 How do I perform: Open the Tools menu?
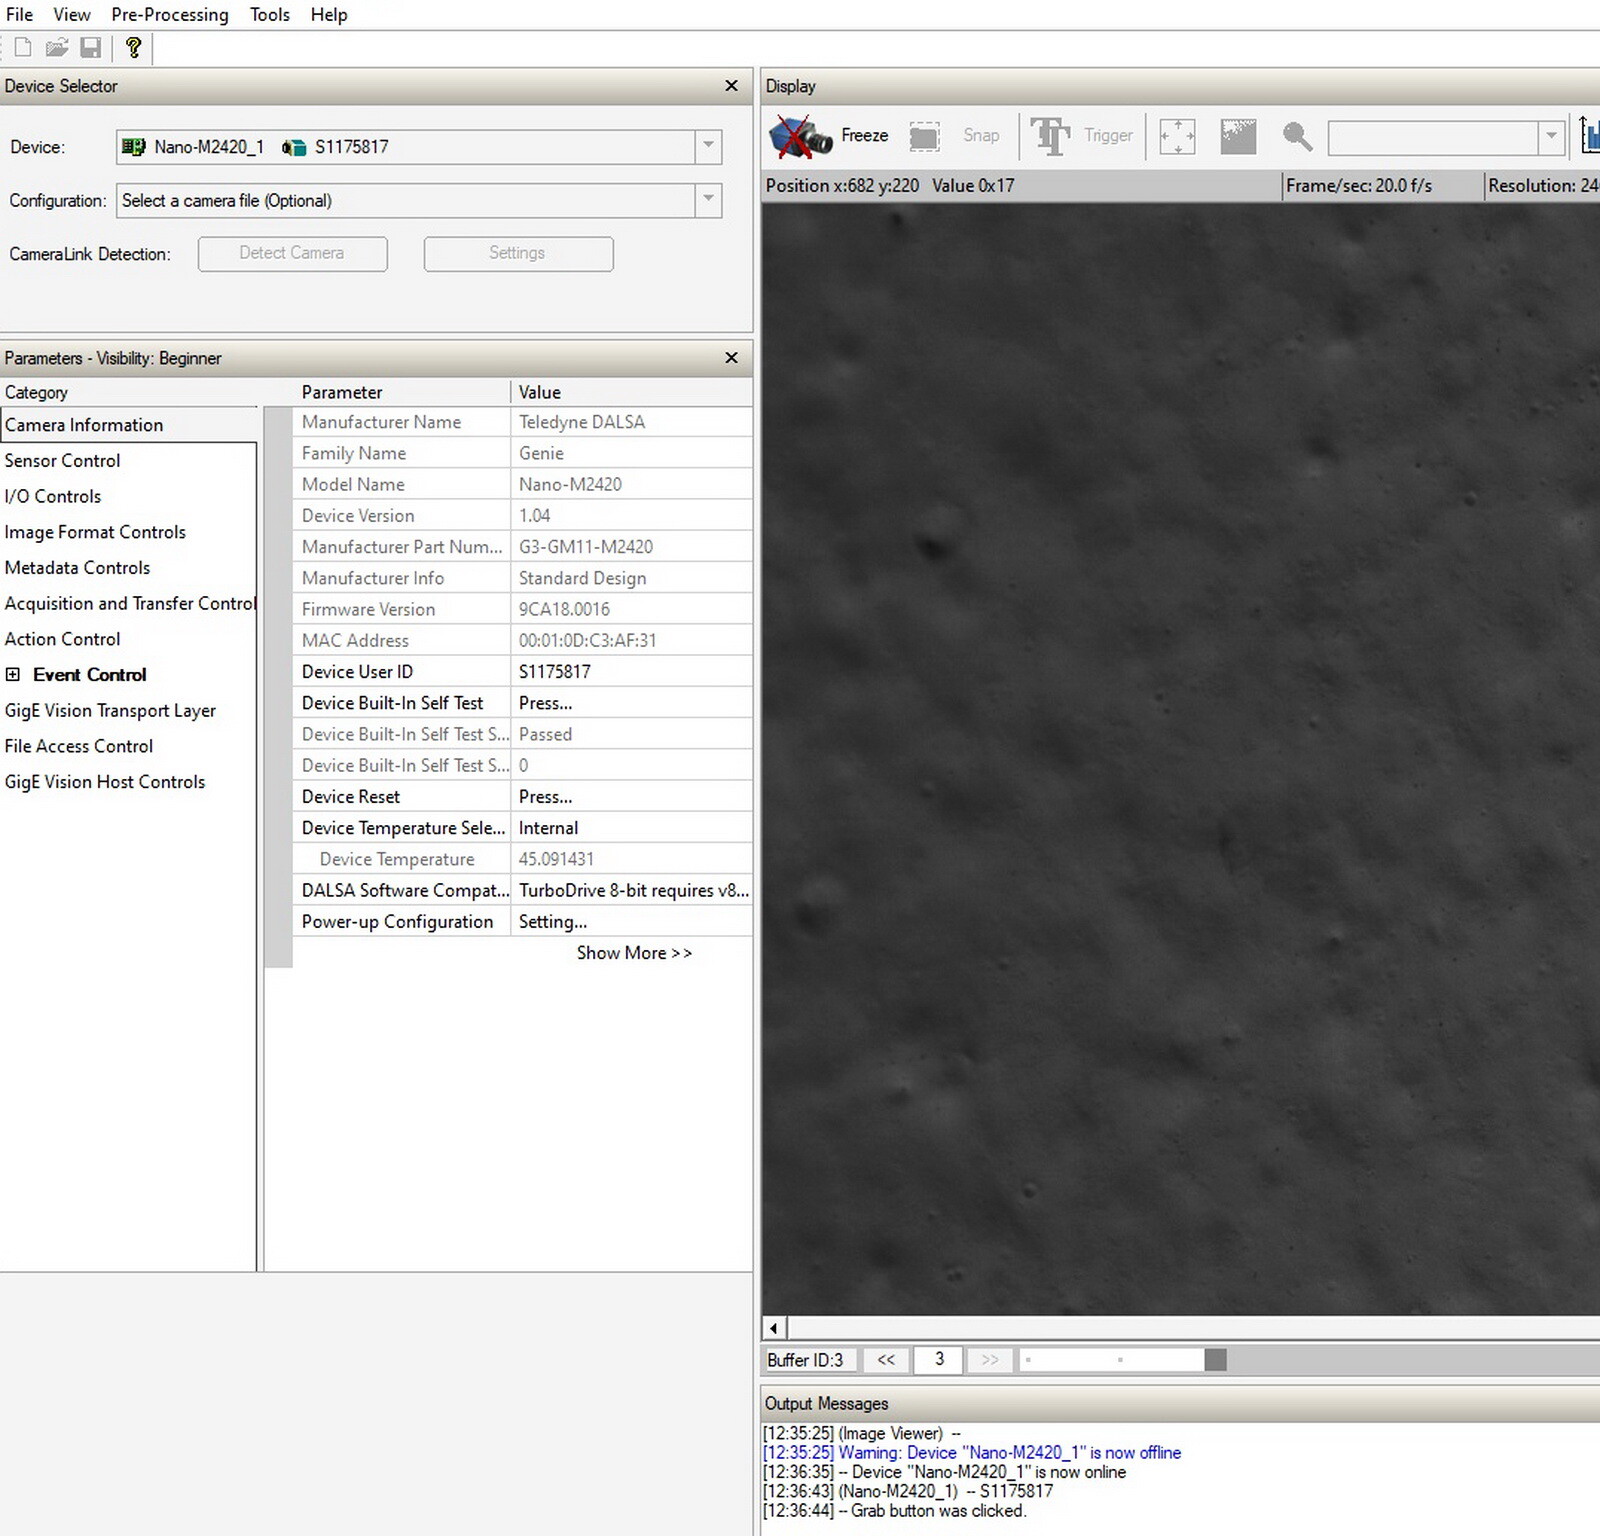[269, 15]
